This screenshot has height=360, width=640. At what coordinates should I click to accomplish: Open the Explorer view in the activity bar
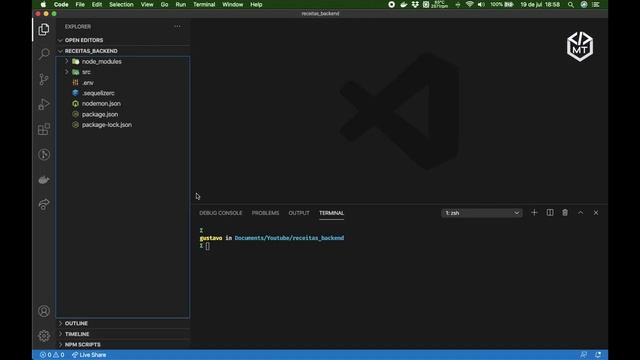point(44,29)
